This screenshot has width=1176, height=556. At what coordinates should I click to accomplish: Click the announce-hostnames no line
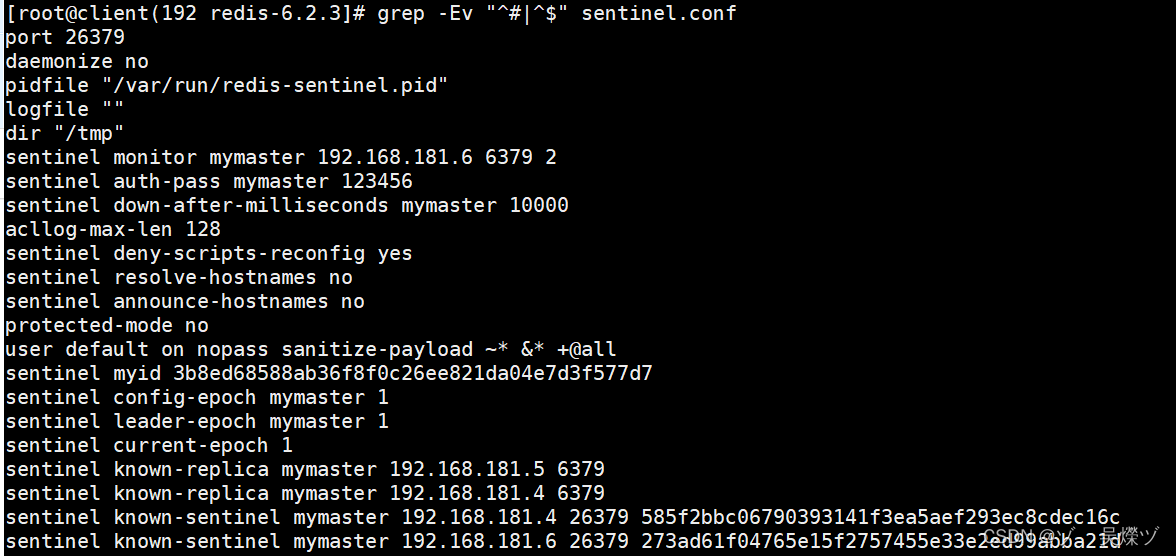[184, 302]
